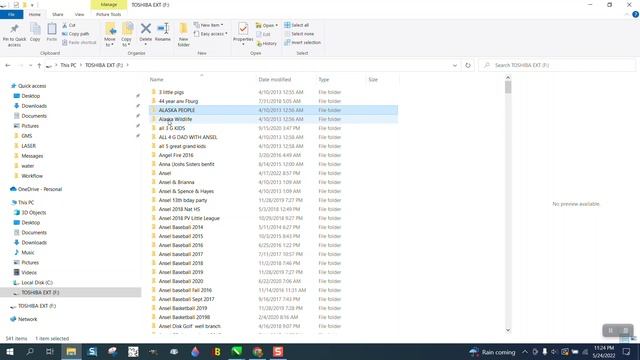Click Edit in ribbon
The width and height of the screenshot is (640, 360).
[263, 34]
